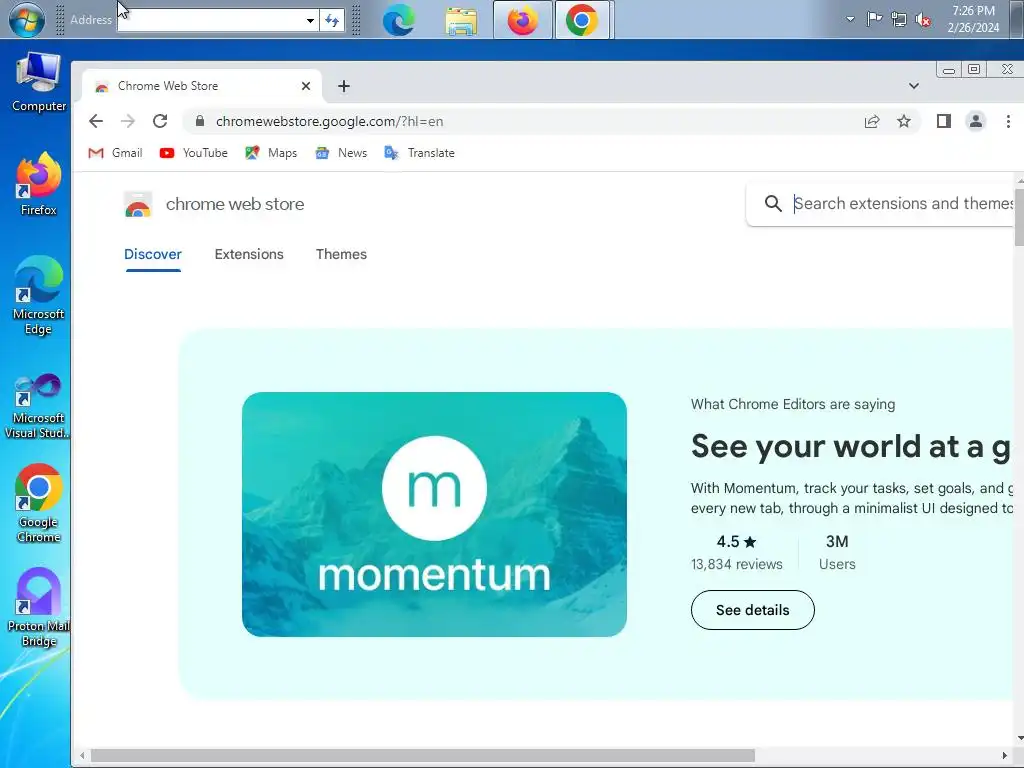Switch to the Themes tab
The width and height of the screenshot is (1024, 768).
tap(341, 254)
